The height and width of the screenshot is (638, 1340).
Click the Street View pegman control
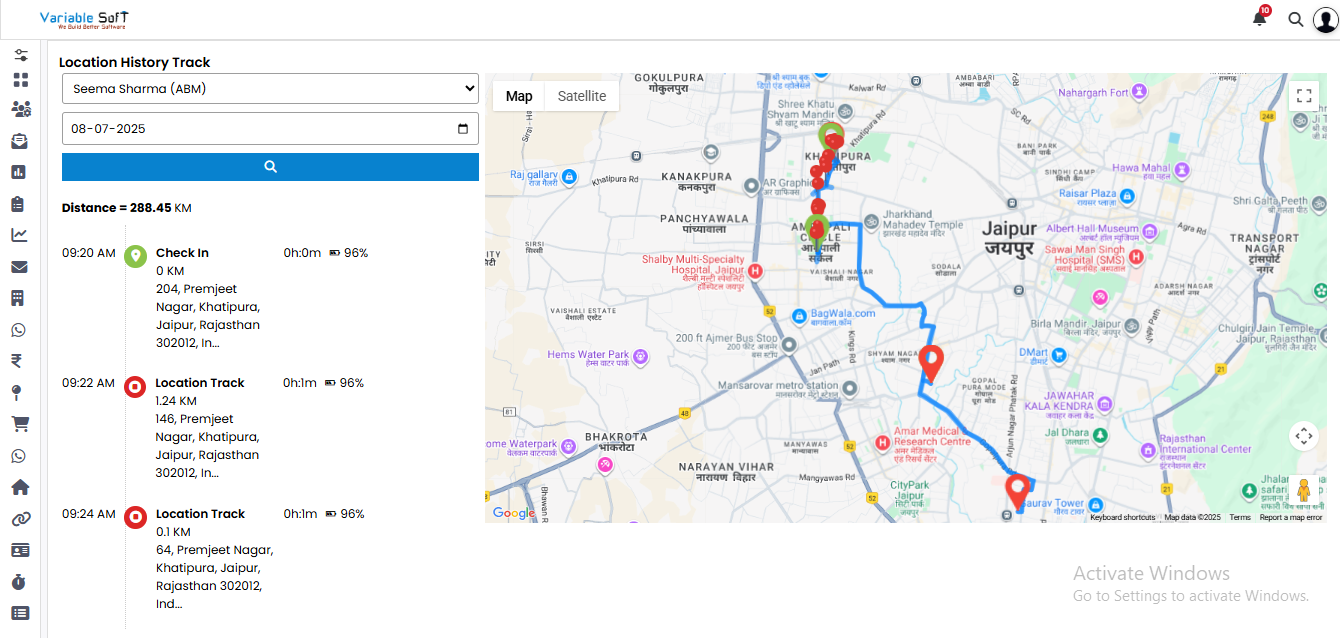[x=1303, y=490]
